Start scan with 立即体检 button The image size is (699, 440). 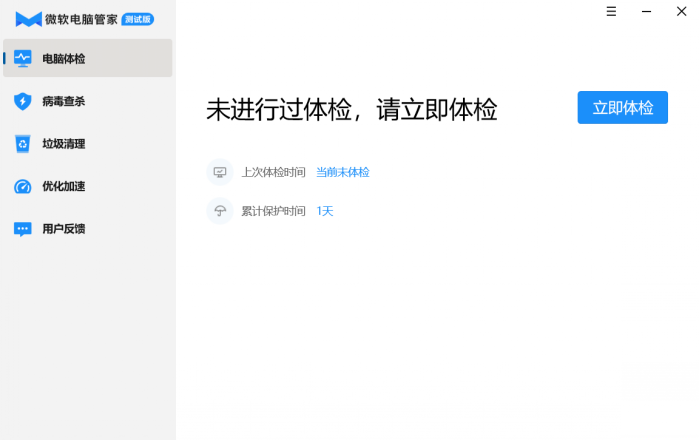(x=622, y=107)
